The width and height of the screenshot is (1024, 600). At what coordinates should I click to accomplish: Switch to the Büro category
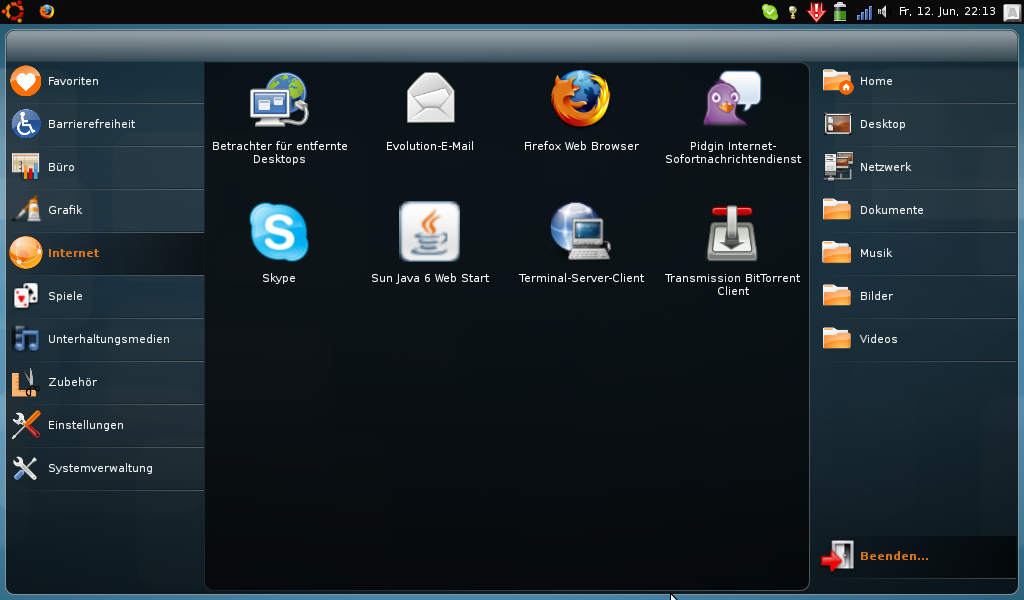point(60,167)
